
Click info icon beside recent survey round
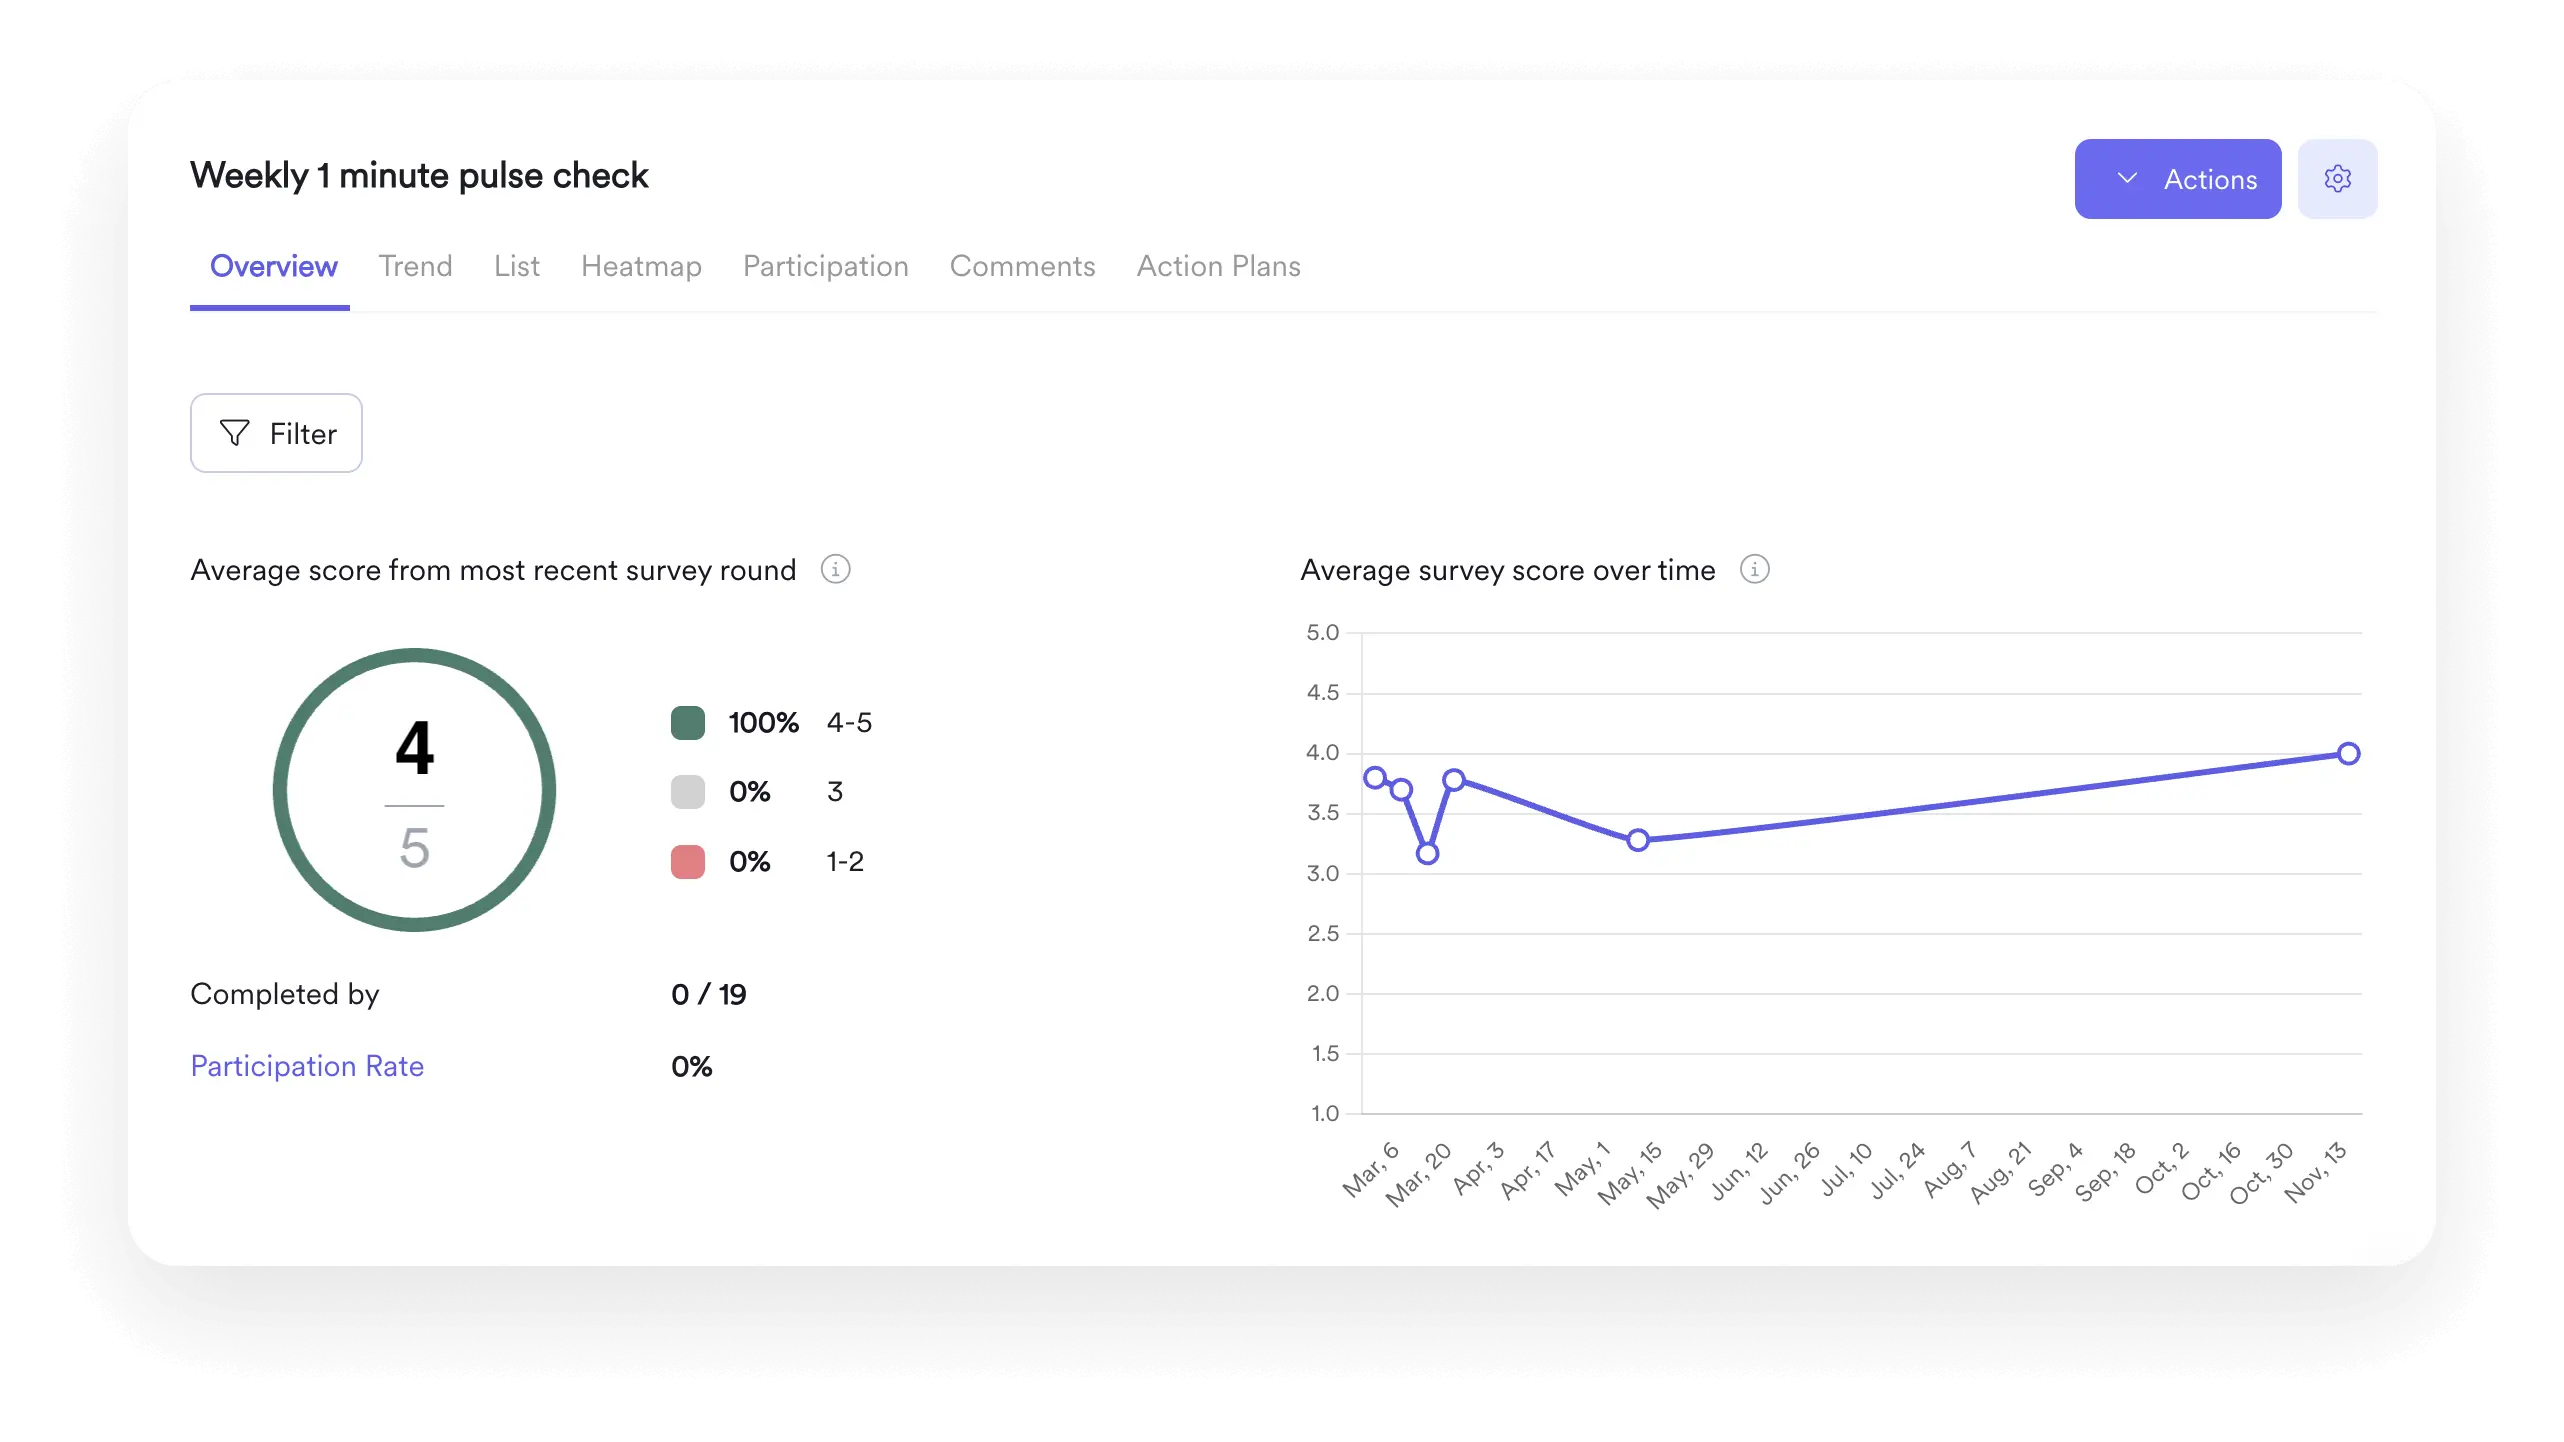pyautogui.click(x=835, y=569)
